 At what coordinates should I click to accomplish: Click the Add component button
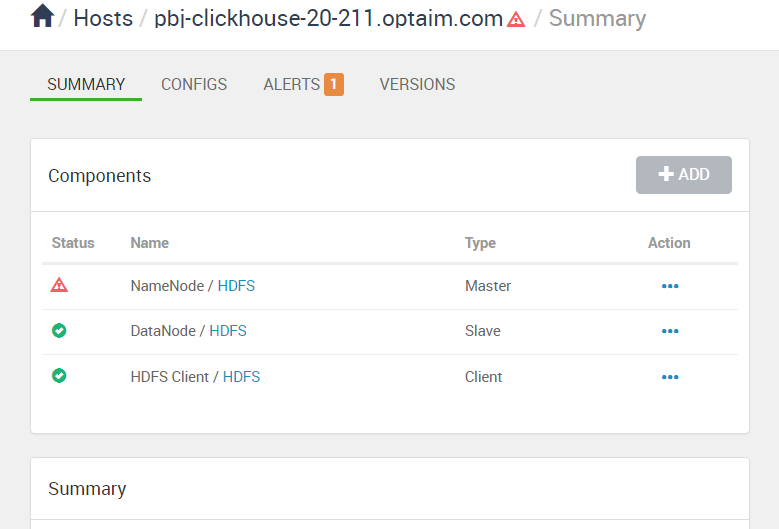[x=684, y=175]
